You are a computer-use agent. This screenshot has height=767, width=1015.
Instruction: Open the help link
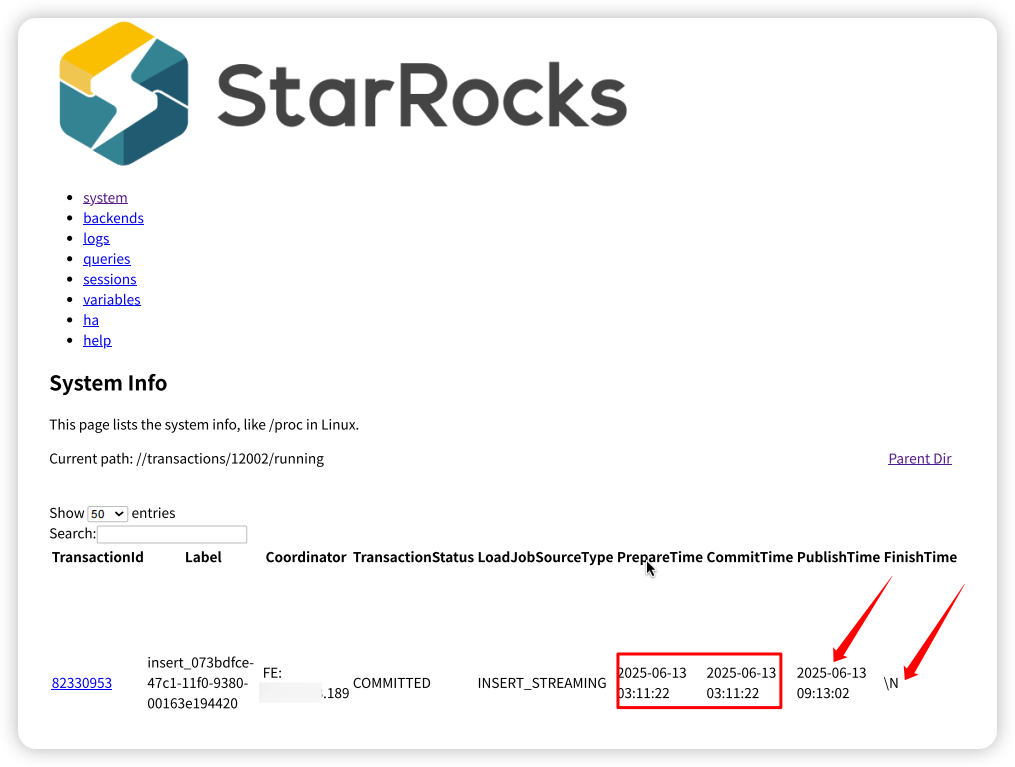[x=97, y=340]
